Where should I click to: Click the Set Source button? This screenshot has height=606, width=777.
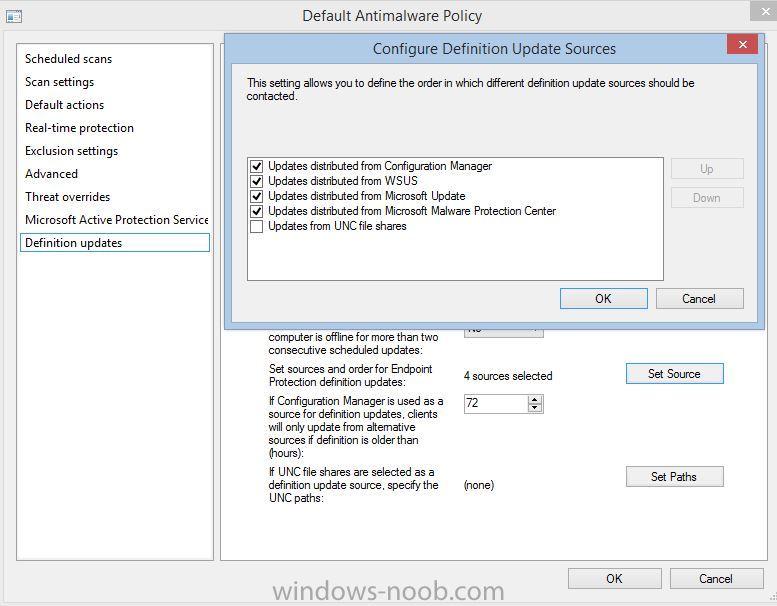tap(674, 374)
